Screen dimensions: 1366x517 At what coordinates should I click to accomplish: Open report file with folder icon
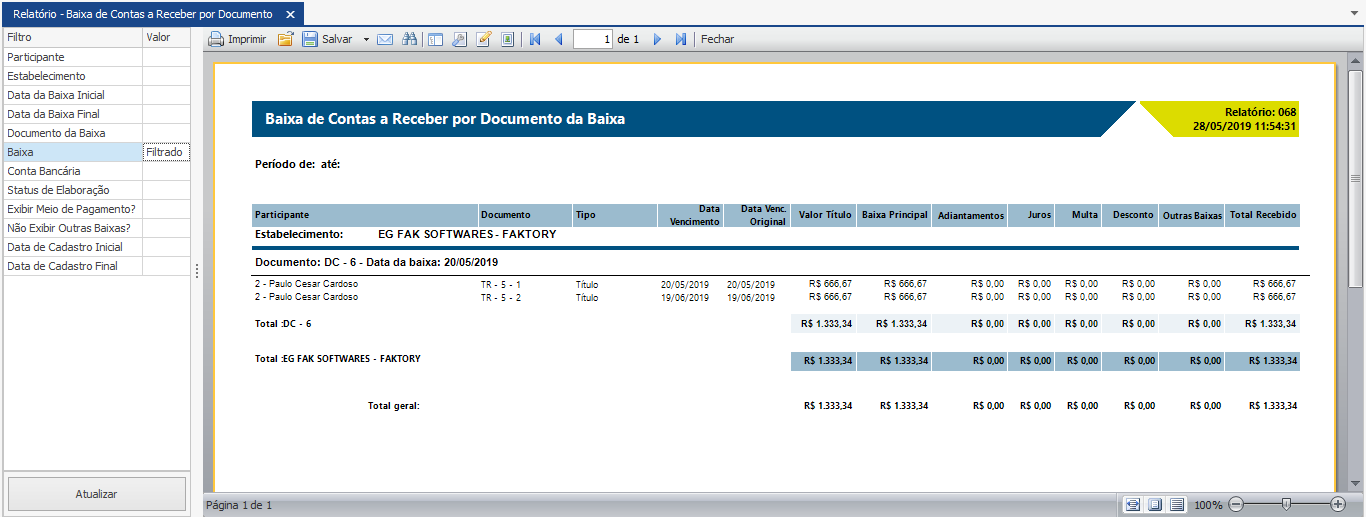pyautogui.click(x=285, y=40)
